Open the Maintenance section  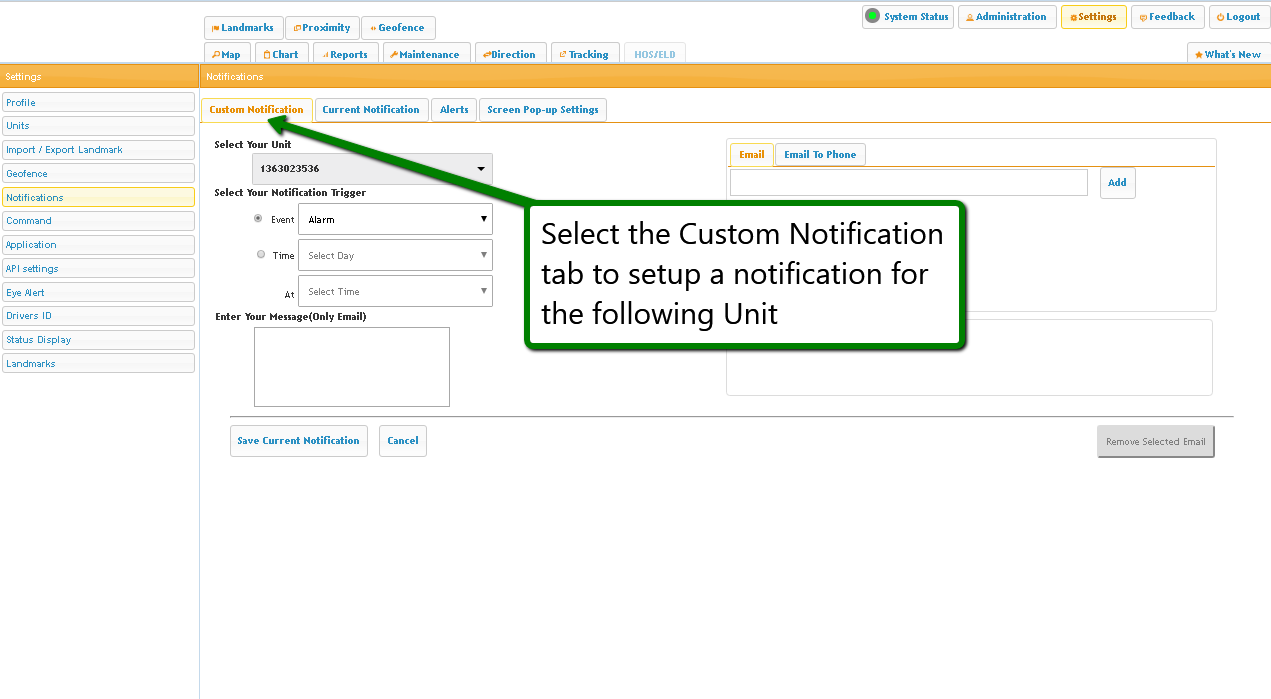(425, 55)
